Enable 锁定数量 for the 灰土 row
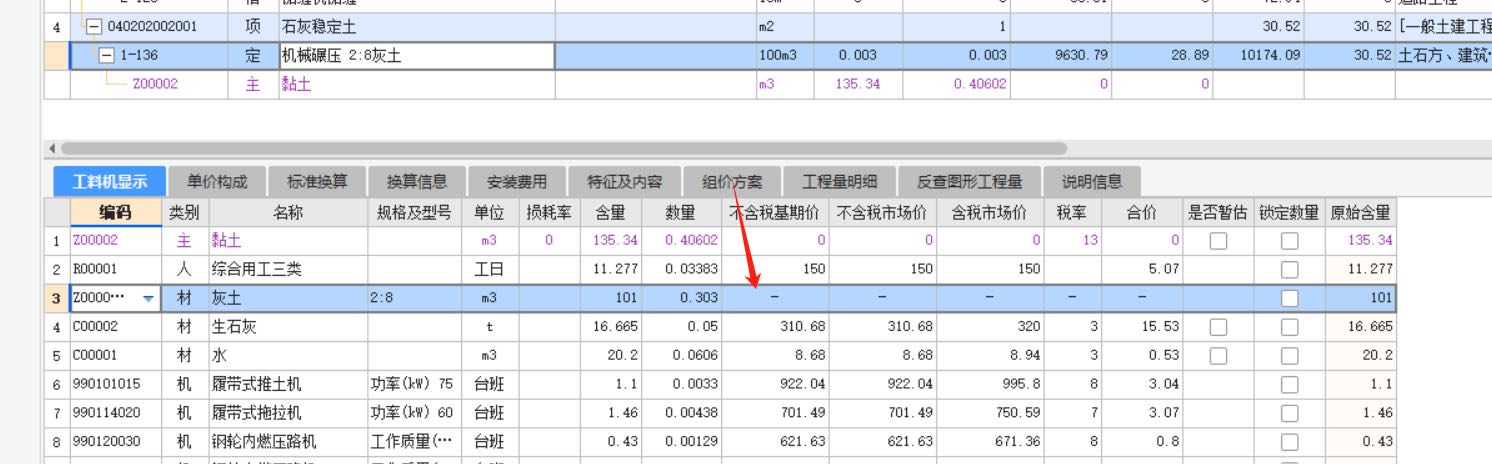Image resolution: width=1492 pixels, height=464 pixels. tap(1290, 298)
